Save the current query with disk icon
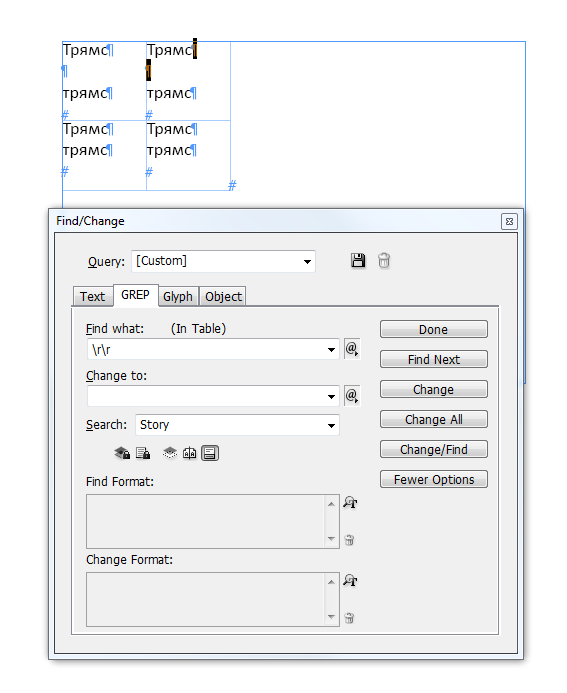 click(358, 260)
